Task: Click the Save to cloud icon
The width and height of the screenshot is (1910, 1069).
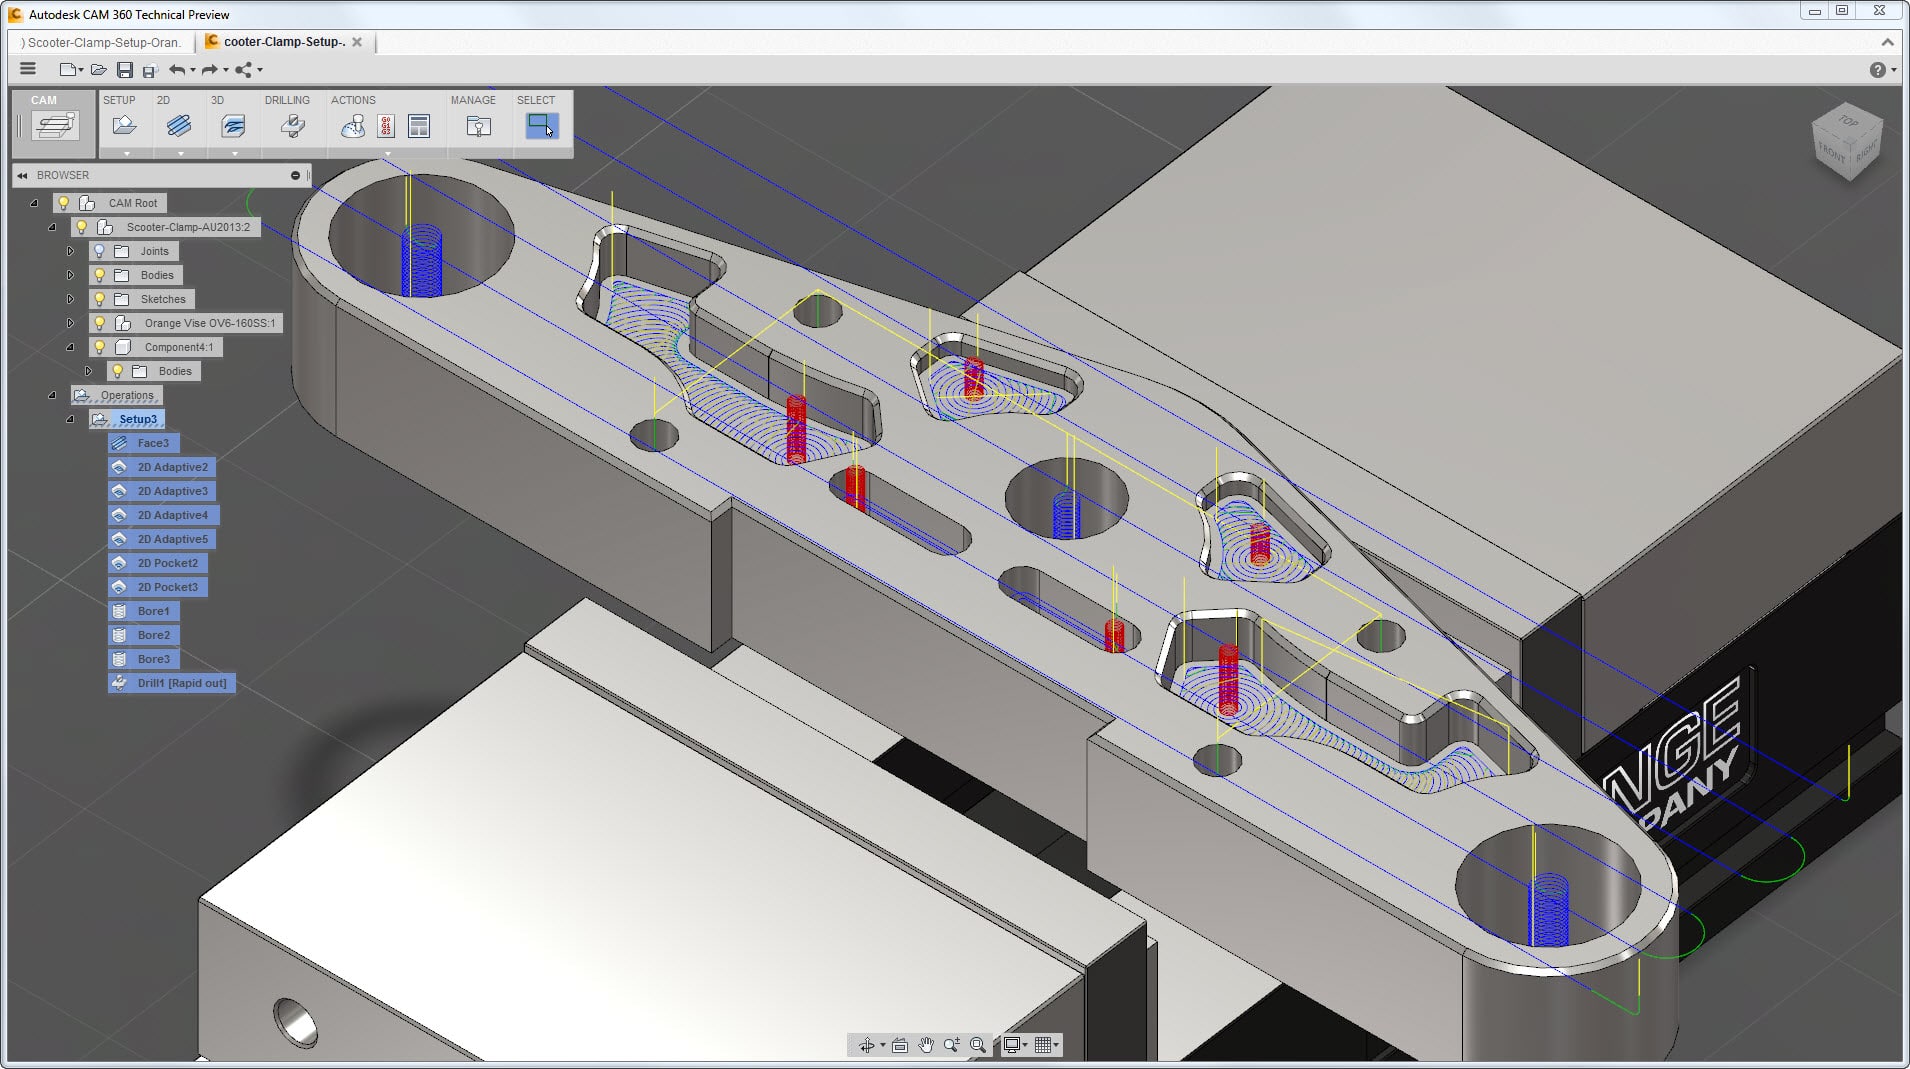Action: (150, 70)
